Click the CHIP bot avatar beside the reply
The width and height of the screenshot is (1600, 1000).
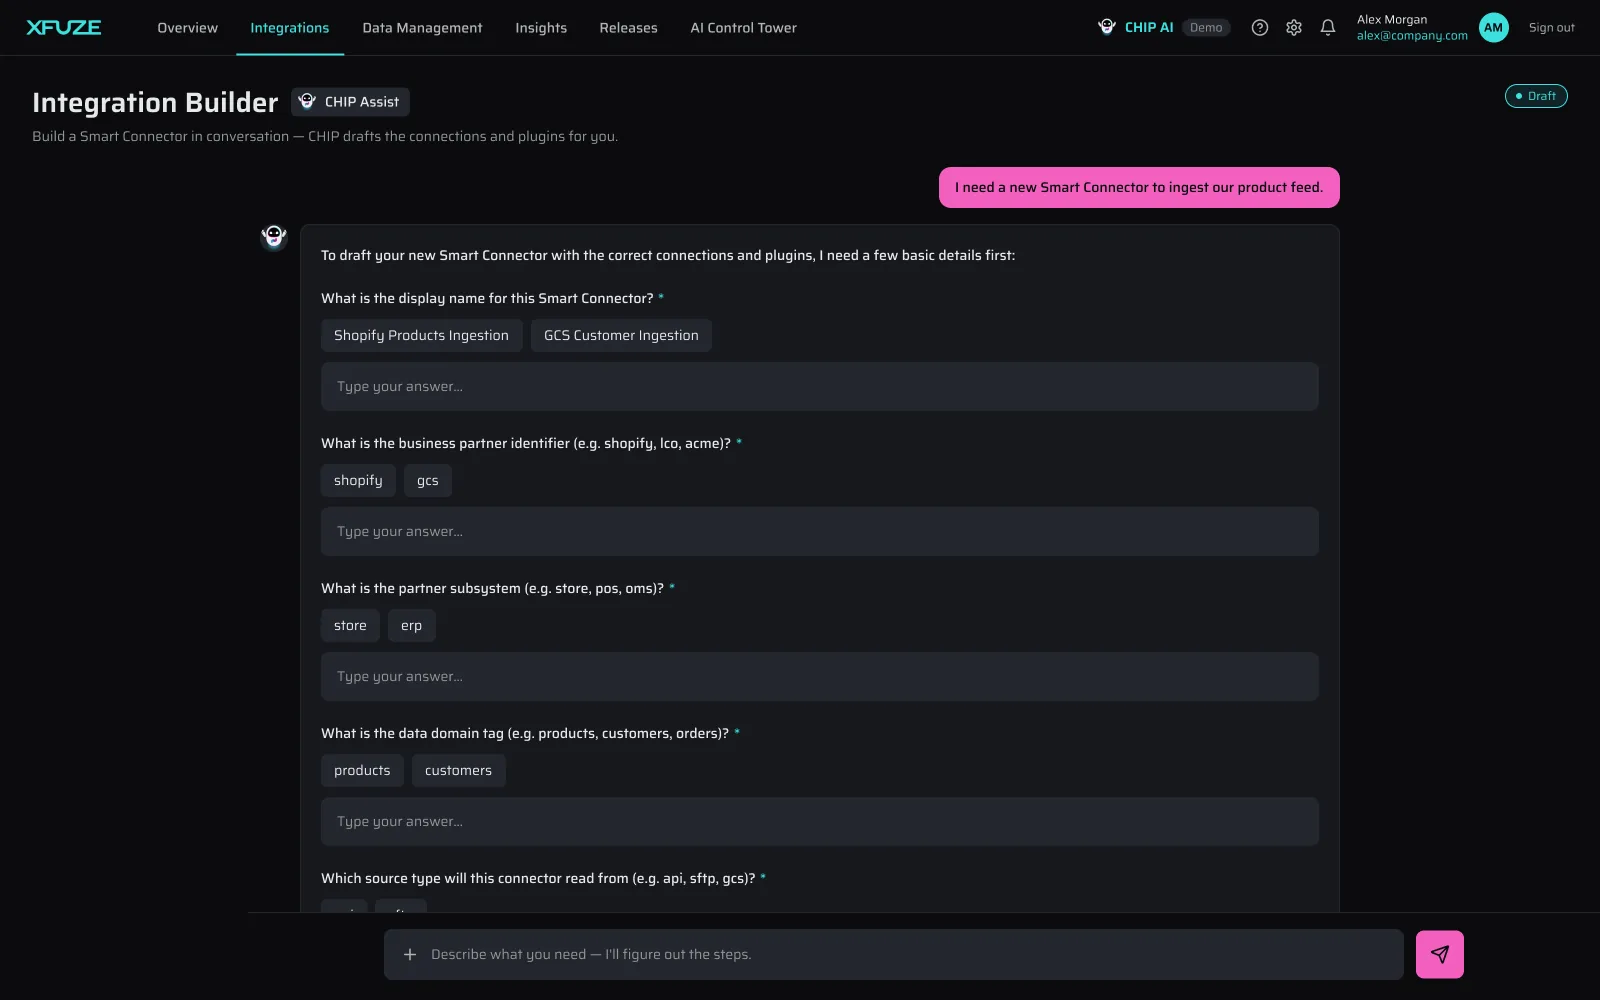pyautogui.click(x=274, y=237)
